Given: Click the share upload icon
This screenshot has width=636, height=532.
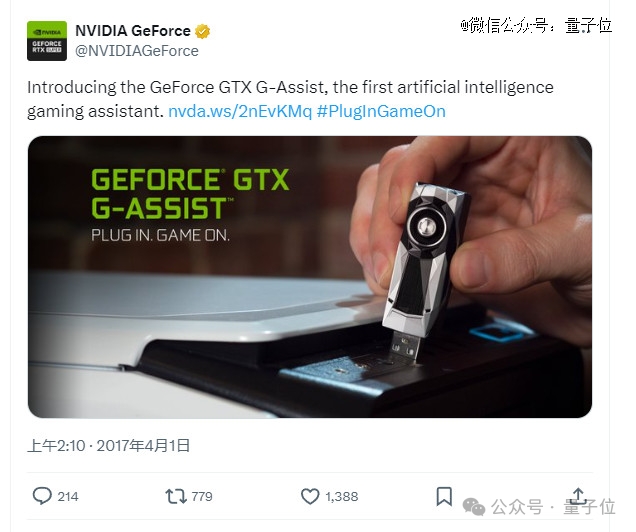Looking at the screenshot, I should click(x=579, y=496).
